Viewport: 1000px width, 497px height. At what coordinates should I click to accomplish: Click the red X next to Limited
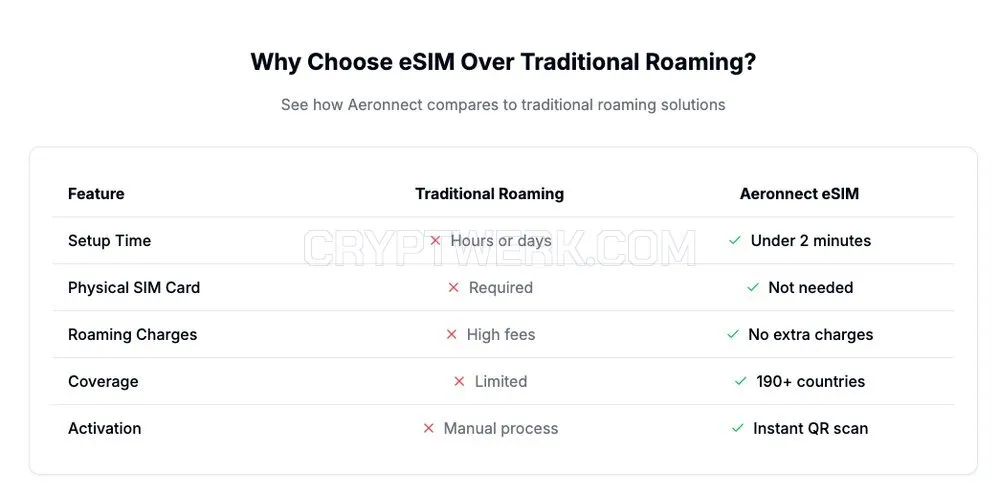459,382
